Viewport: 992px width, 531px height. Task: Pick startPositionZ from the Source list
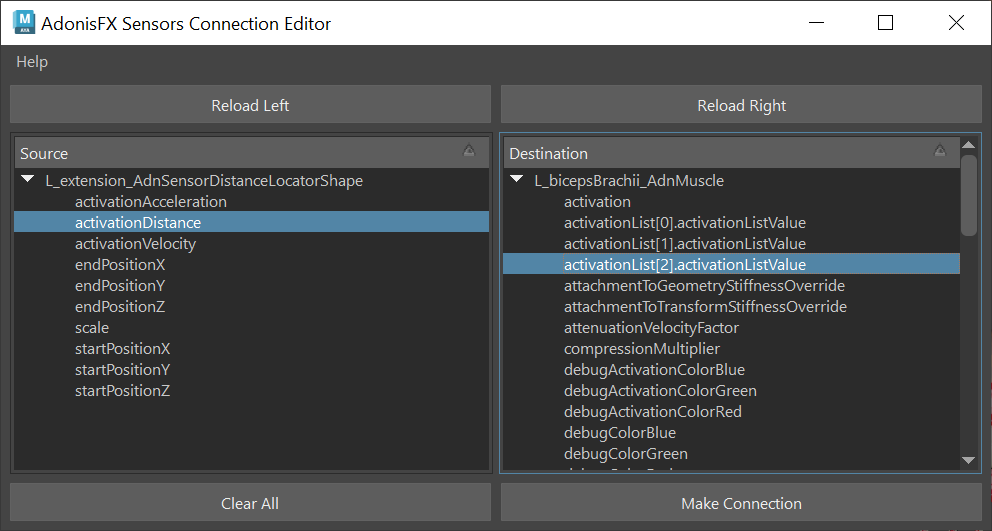click(122, 391)
